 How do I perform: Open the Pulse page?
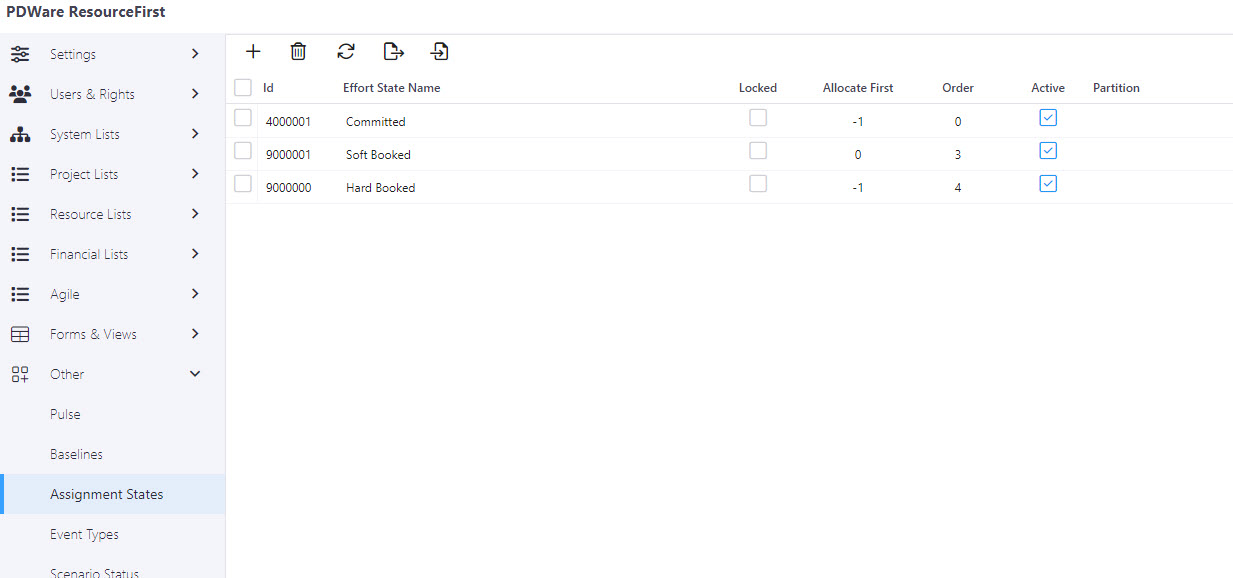tap(65, 414)
